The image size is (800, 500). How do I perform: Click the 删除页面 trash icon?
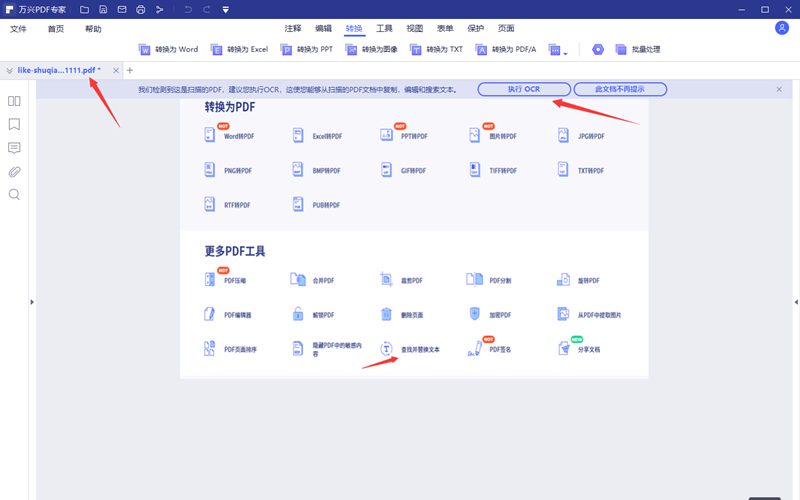[x=386, y=314]
